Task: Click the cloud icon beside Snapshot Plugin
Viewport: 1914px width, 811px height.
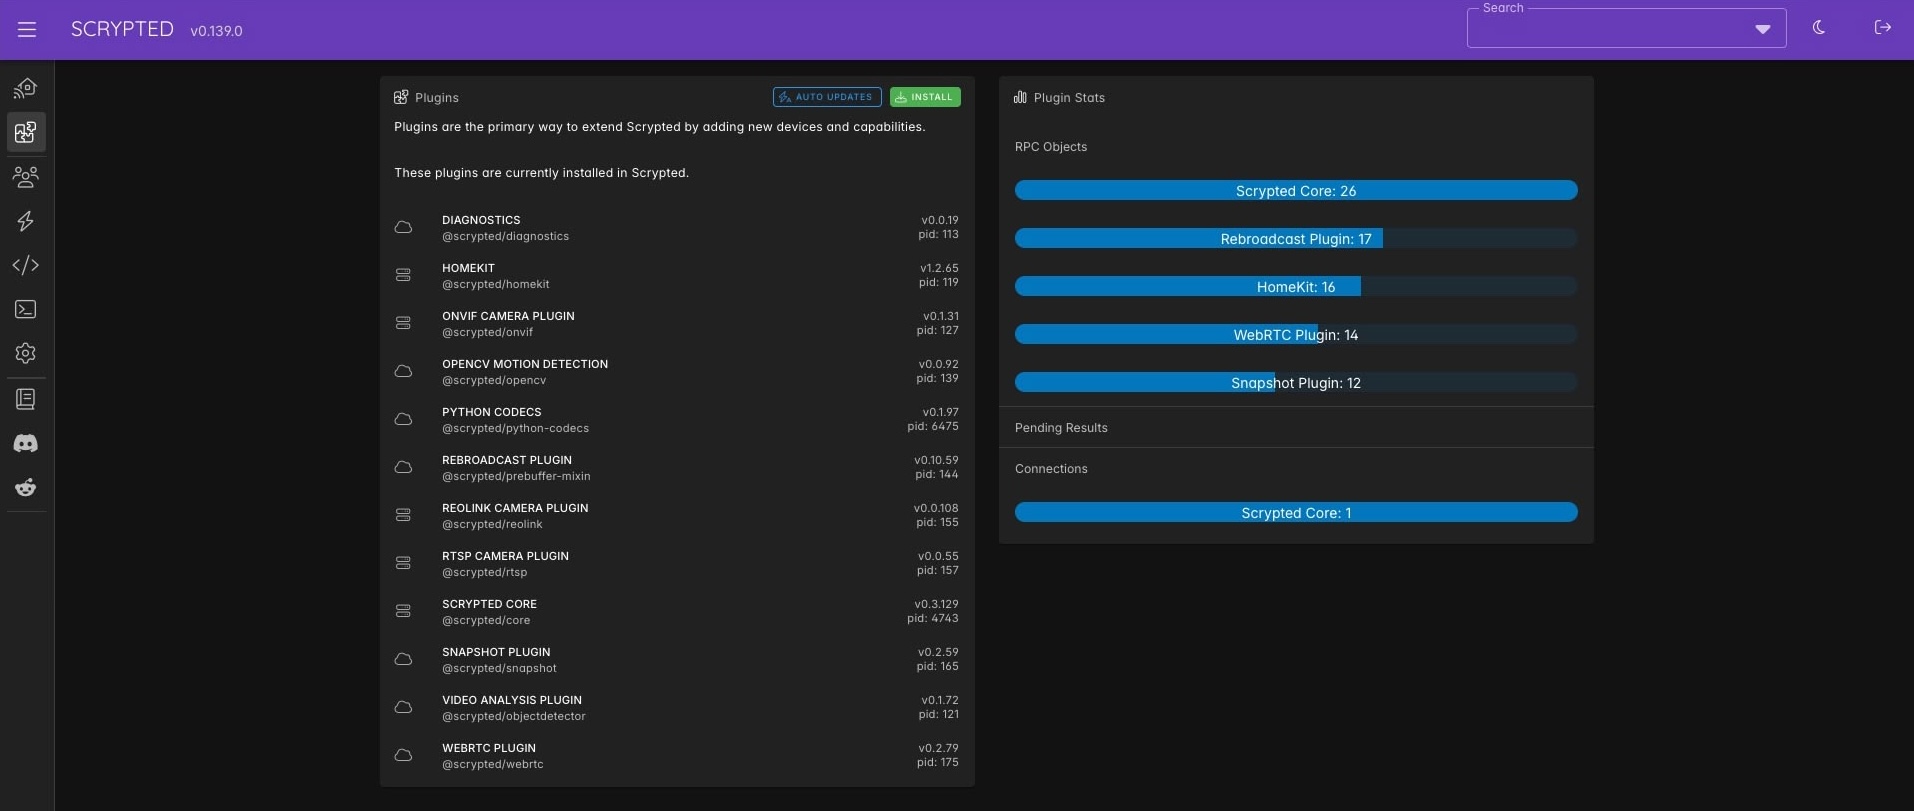Action: coord(403,659)
